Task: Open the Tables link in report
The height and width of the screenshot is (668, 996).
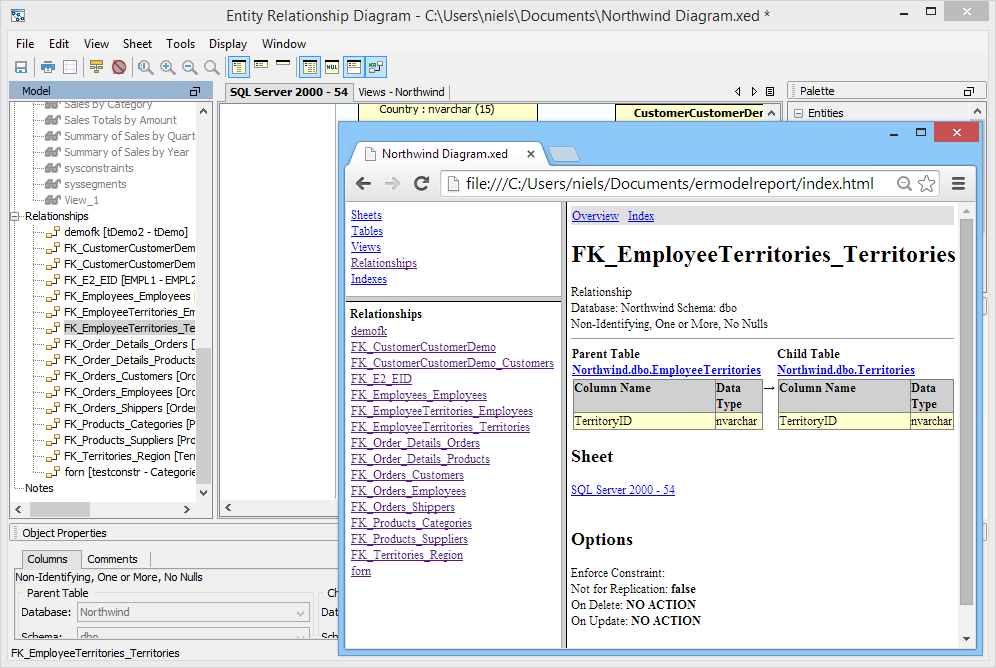Action: (x=367, y=231)
